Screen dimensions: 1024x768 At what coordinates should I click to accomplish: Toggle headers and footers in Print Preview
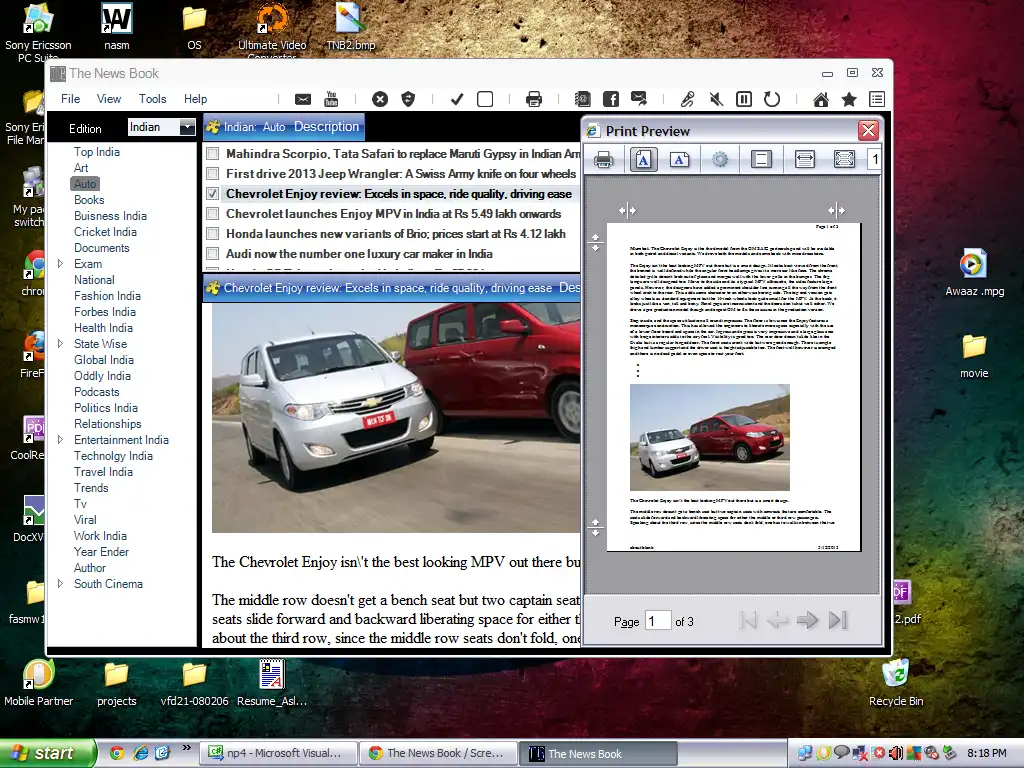click(x=761, y=159)
